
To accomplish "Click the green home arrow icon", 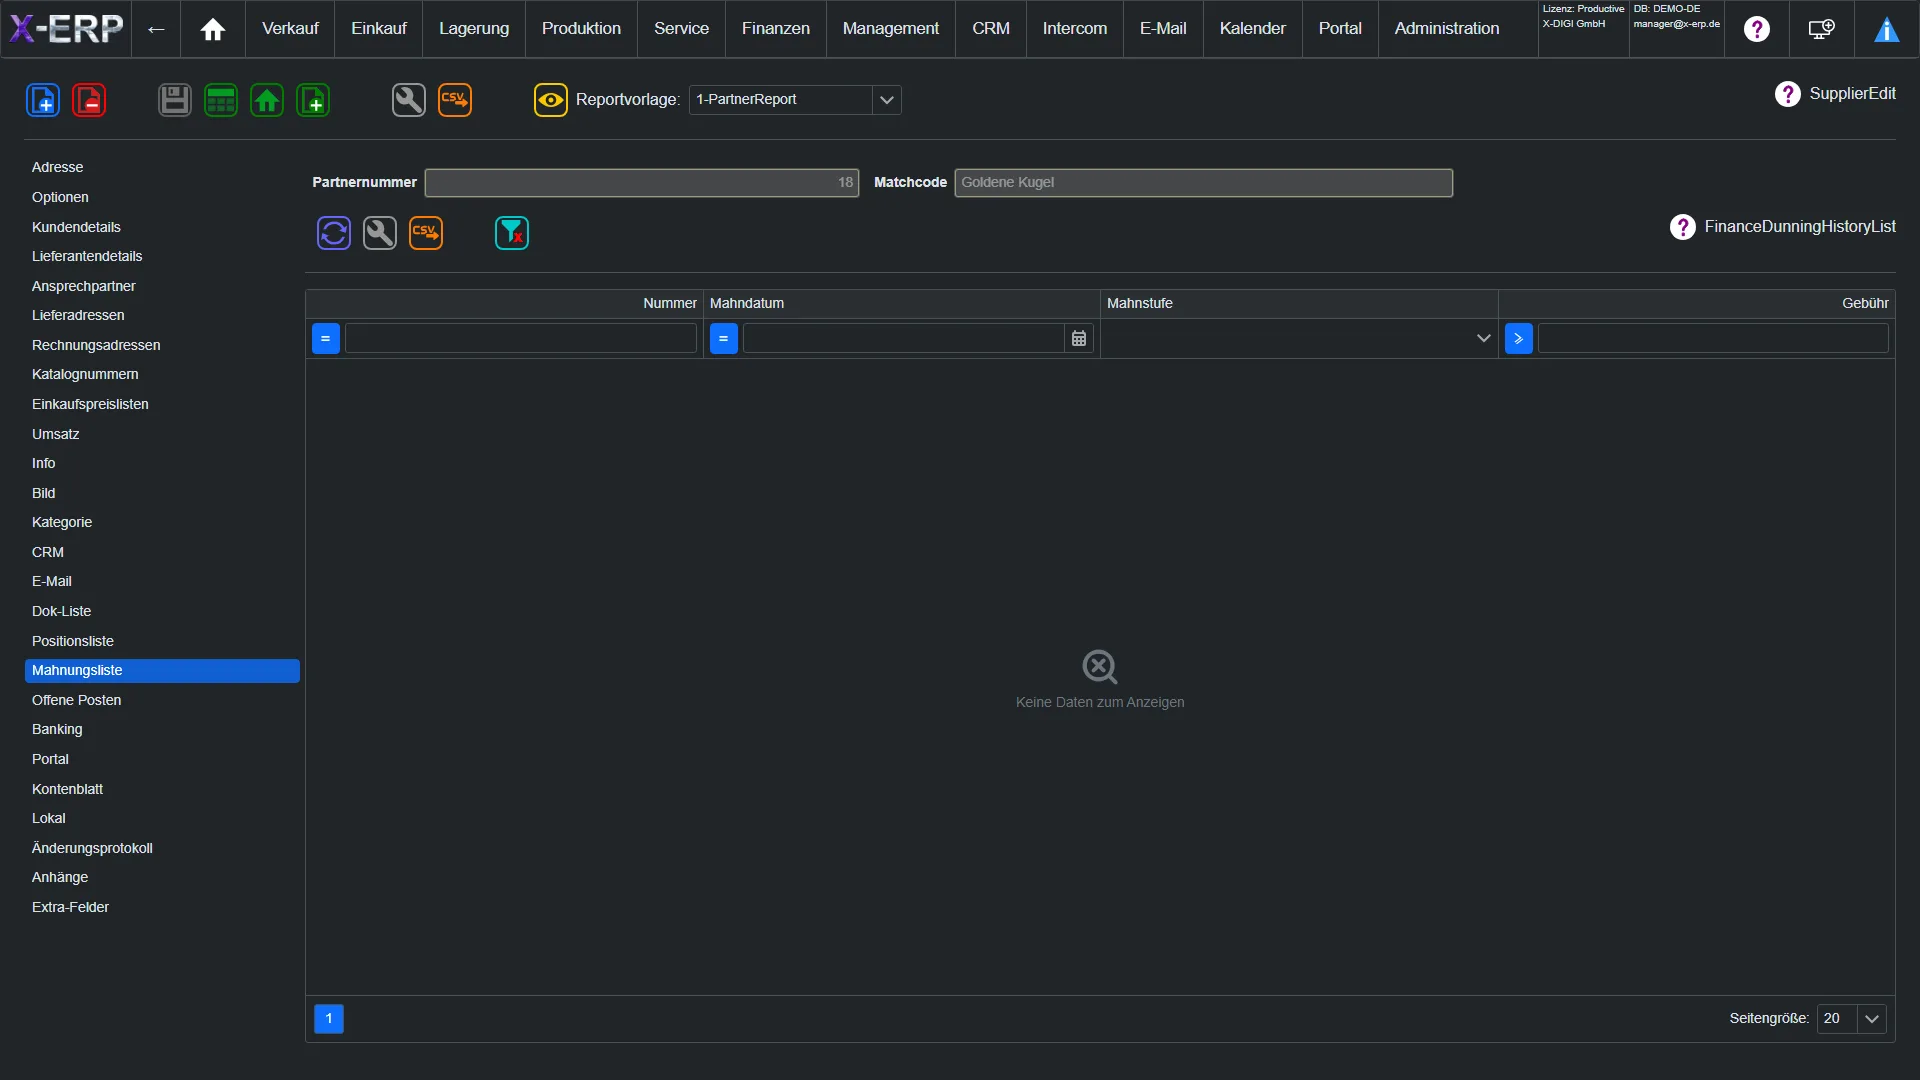I will 267,100.
